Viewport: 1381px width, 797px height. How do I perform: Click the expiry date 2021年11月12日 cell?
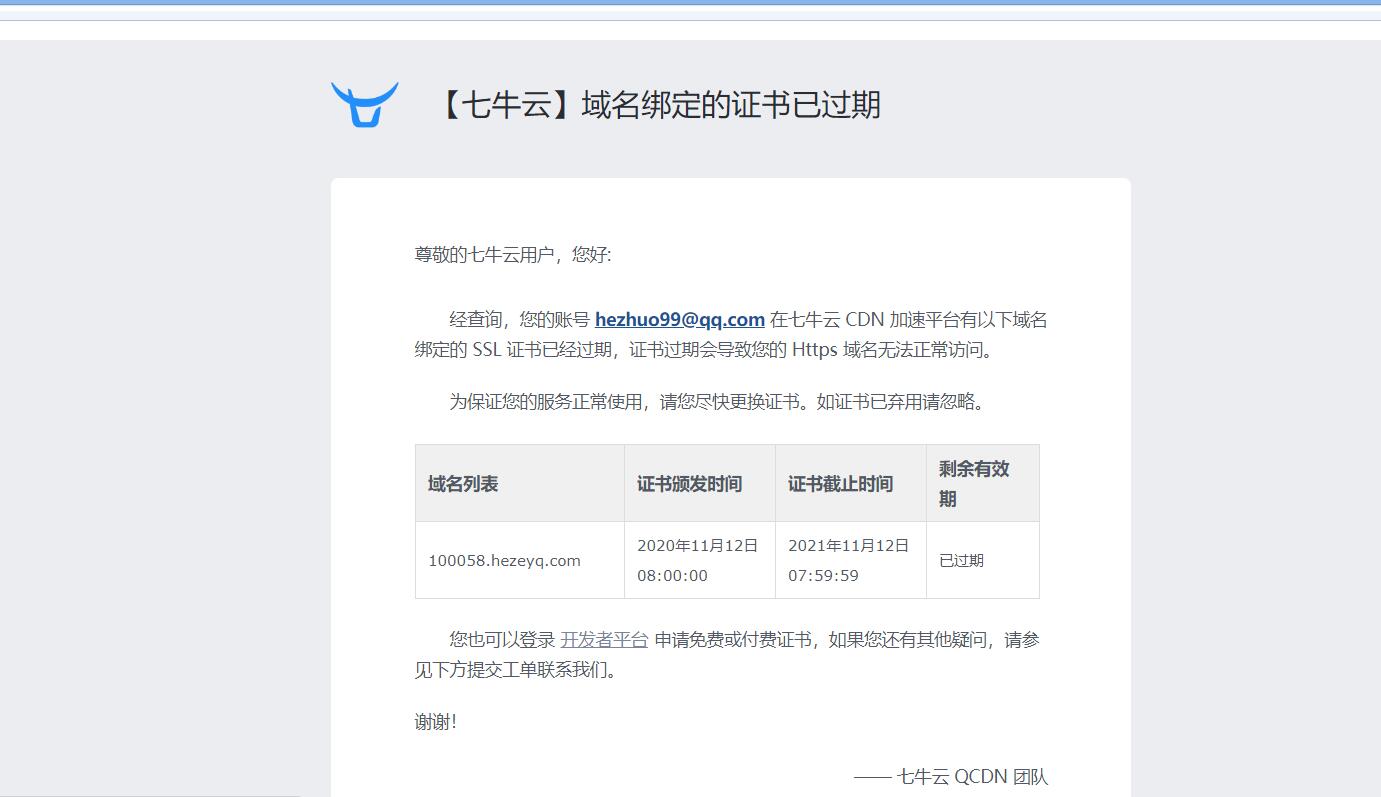click(851, 560)
